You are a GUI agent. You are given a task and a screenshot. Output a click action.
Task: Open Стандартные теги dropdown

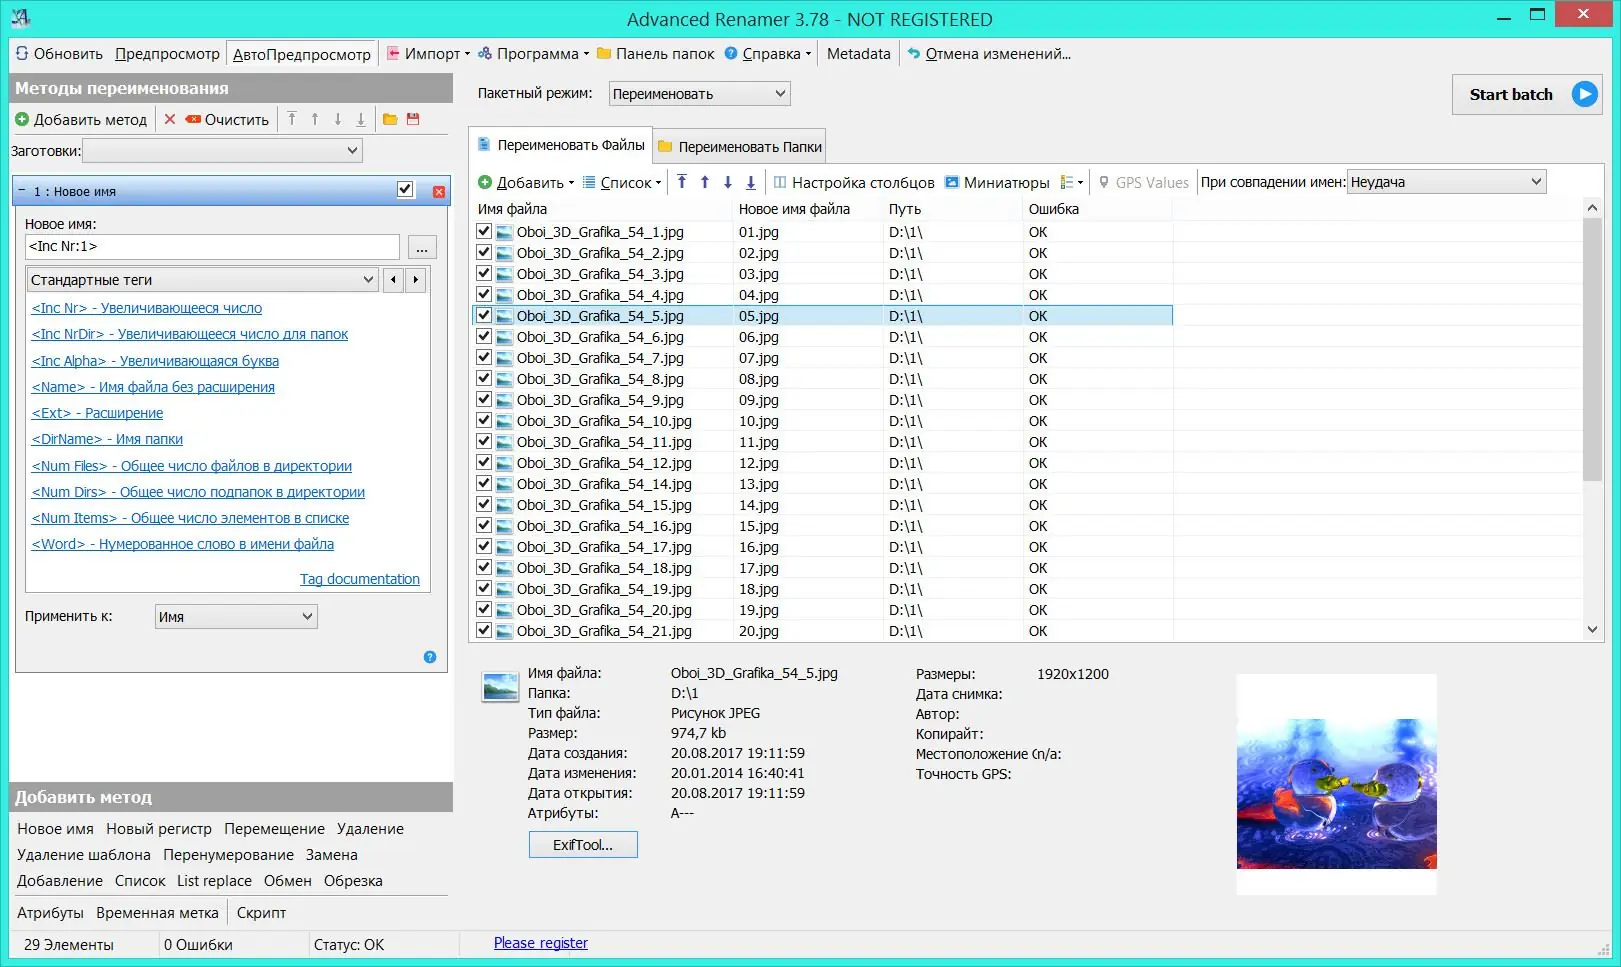coord(202,280)
